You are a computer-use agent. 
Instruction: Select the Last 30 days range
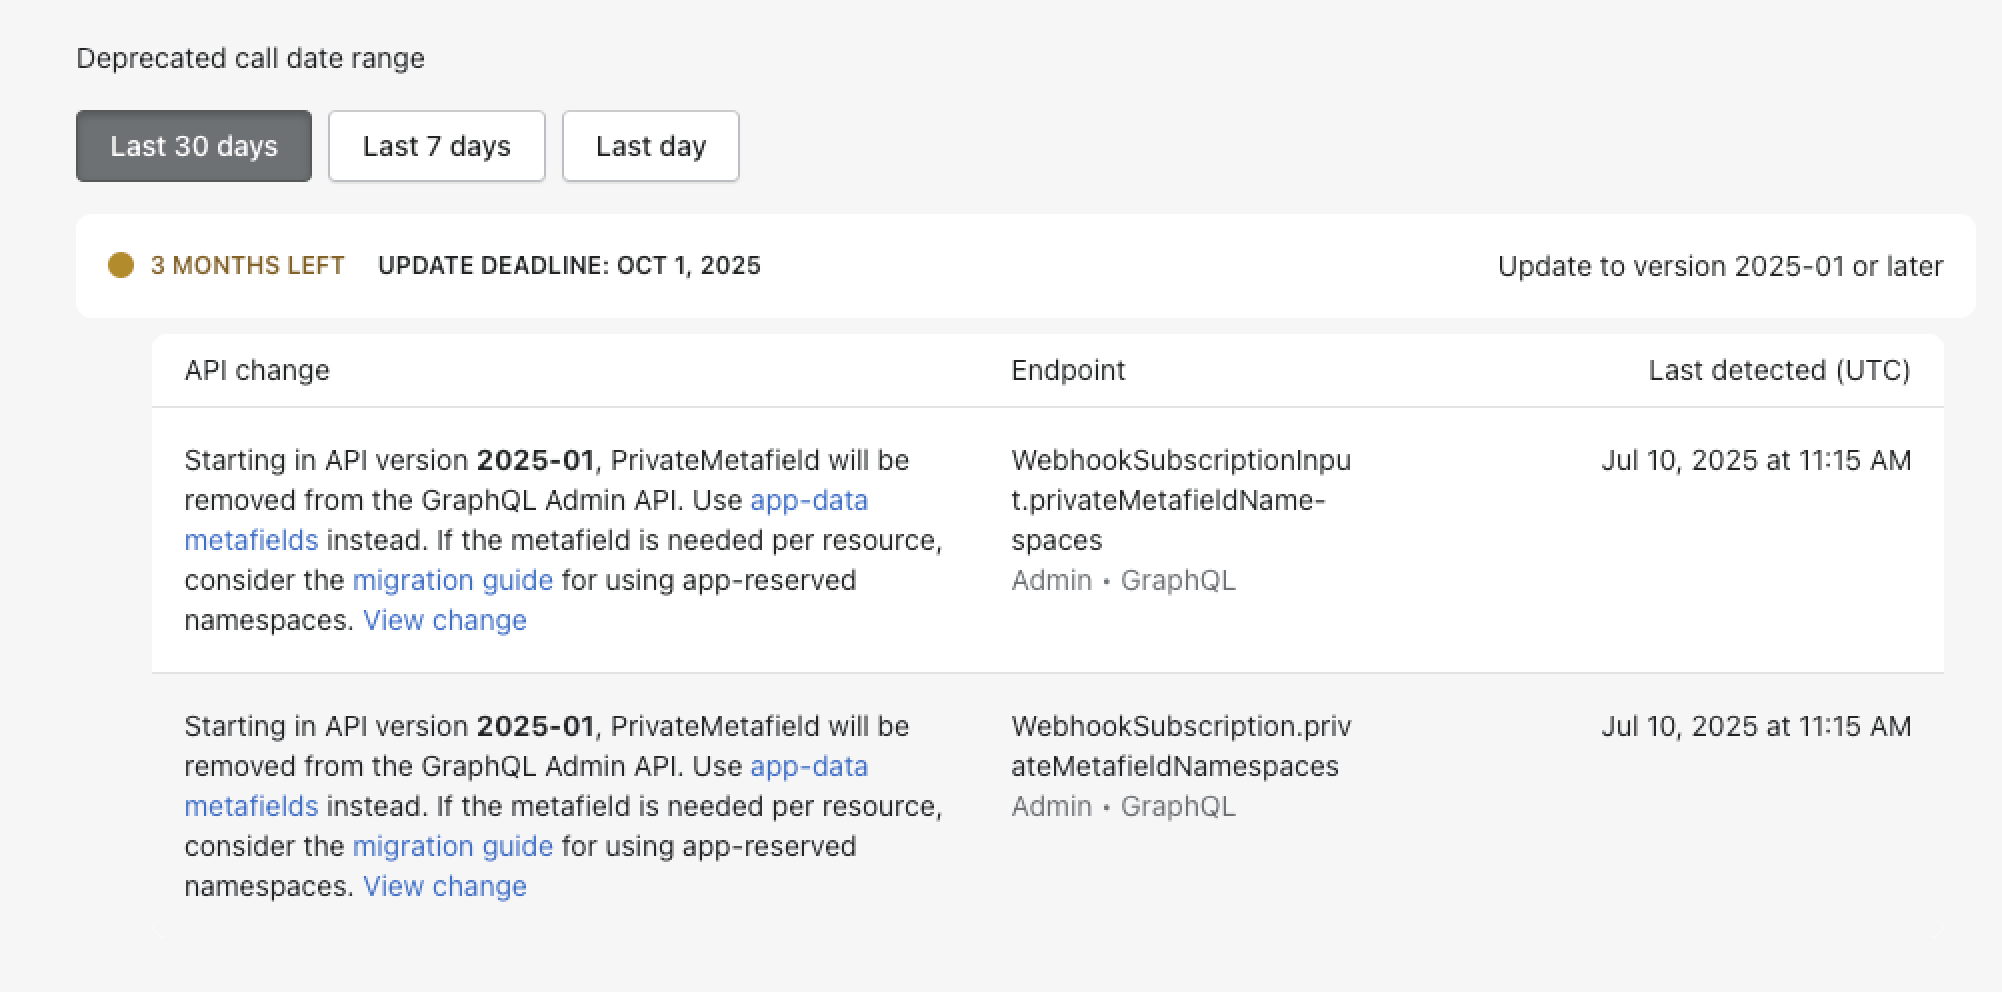point(194,146)
